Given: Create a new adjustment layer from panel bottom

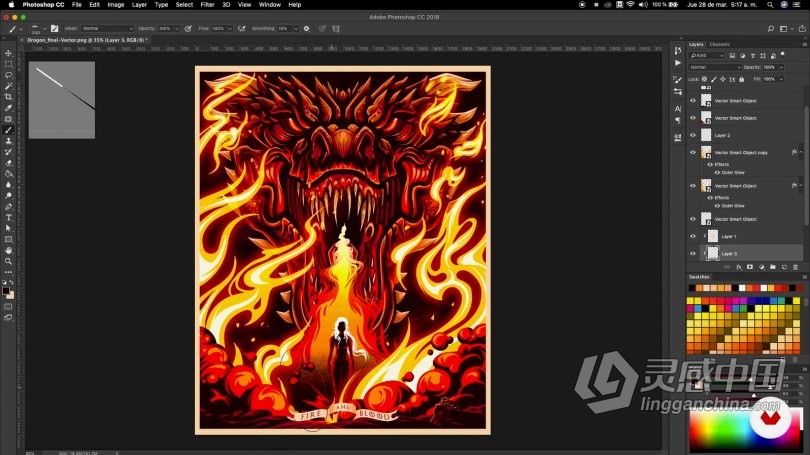Looking at the screenshot, I should click(761, 267).
